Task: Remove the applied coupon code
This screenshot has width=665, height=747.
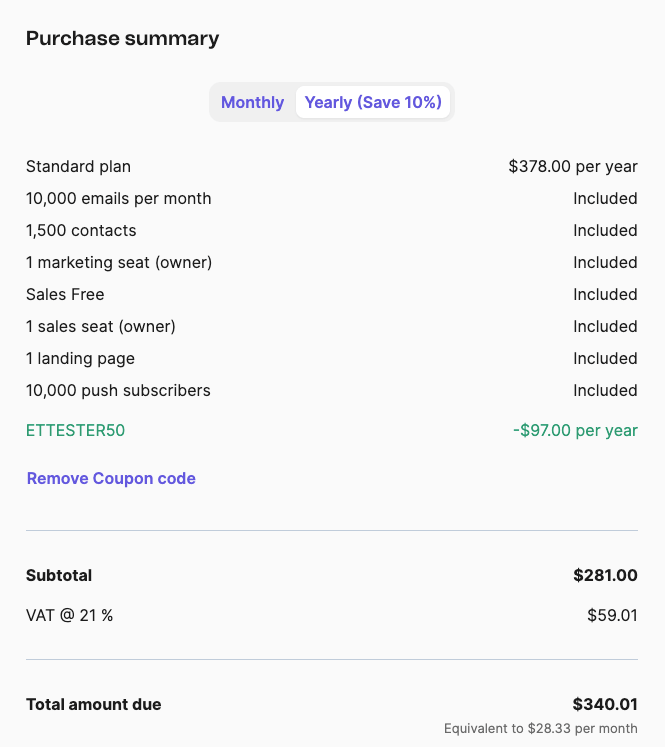Action: click(111, 478)
